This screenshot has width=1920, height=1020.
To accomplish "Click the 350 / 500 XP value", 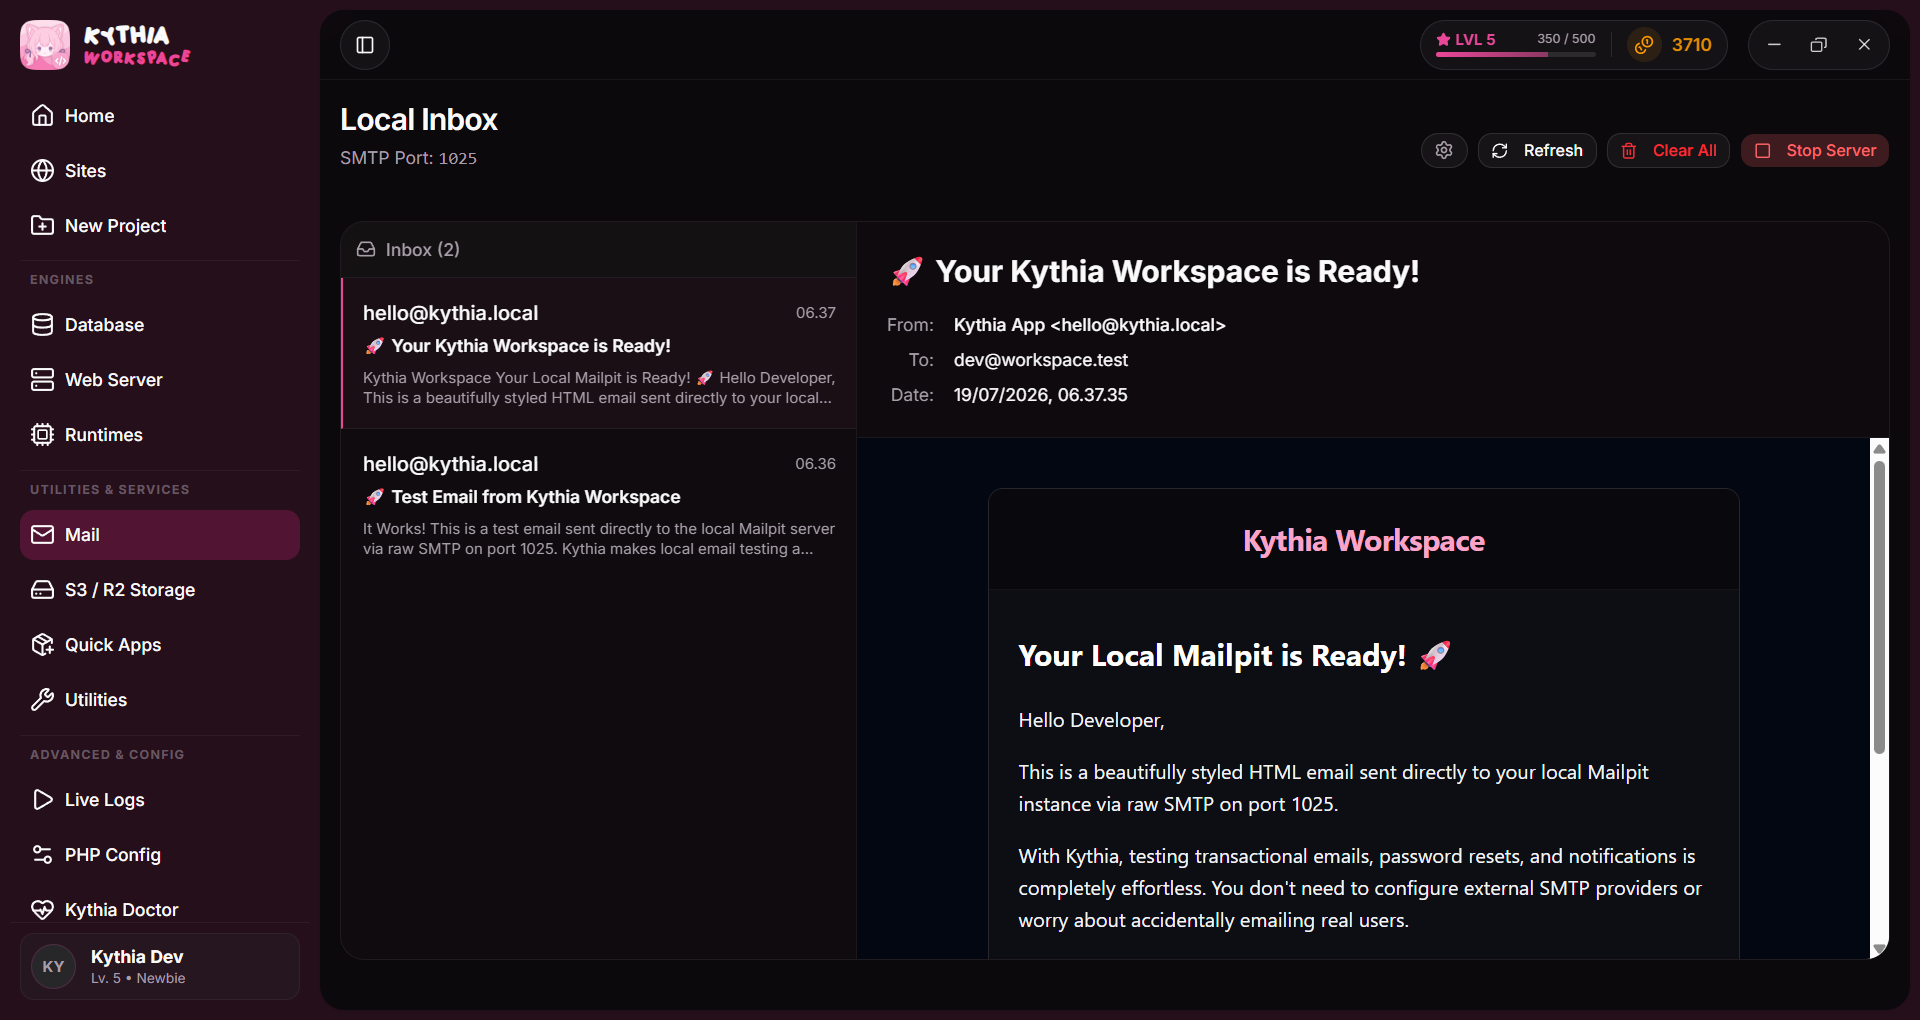I will point(1566,39).
